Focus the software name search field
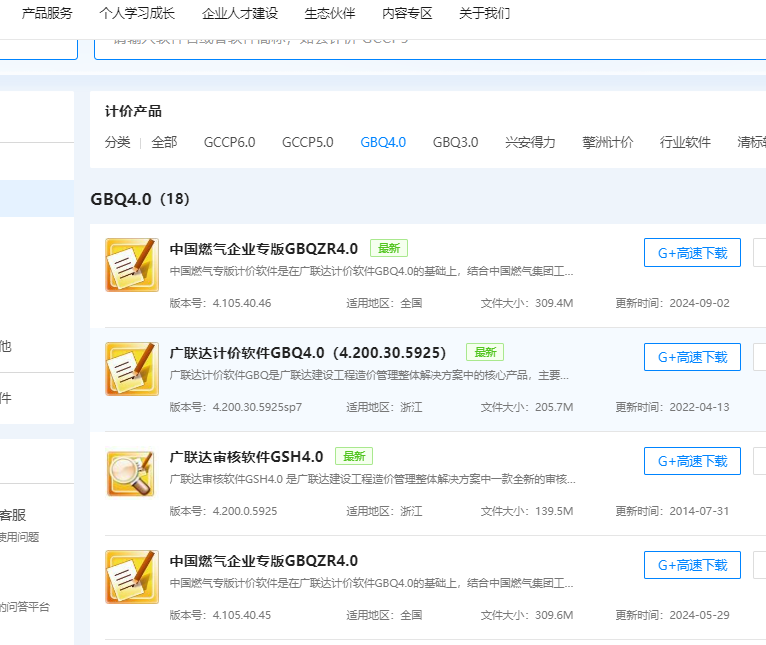Viewport: 766px width, 645px height. [430, 49]
